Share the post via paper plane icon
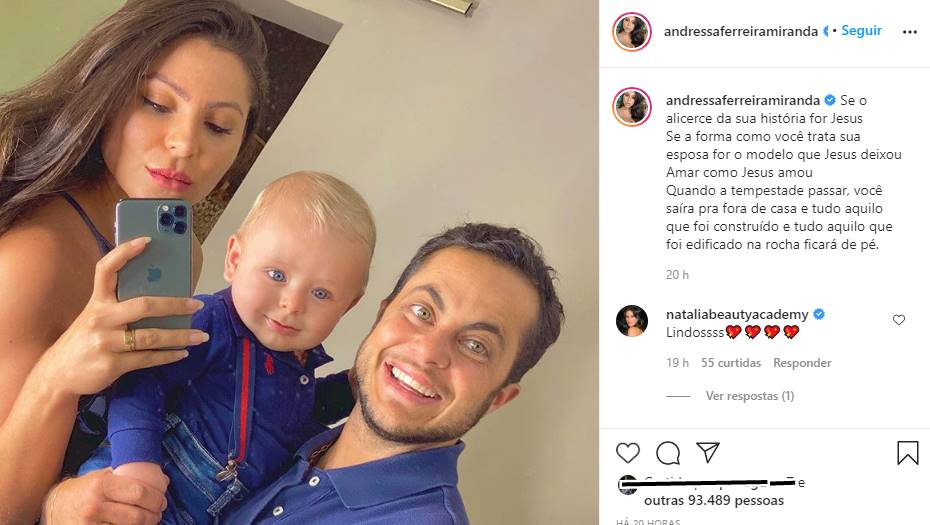 point(708,452)
